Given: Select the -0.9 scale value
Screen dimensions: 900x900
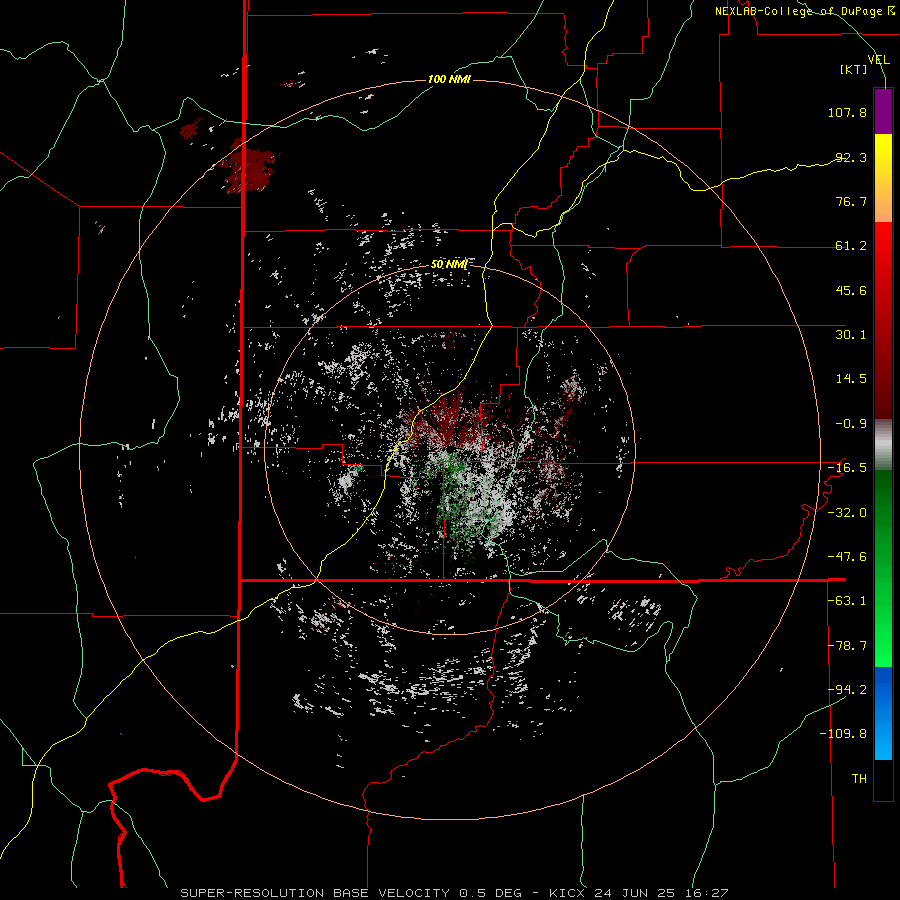Looking at the screenshot, I should [x=851, y=424].
